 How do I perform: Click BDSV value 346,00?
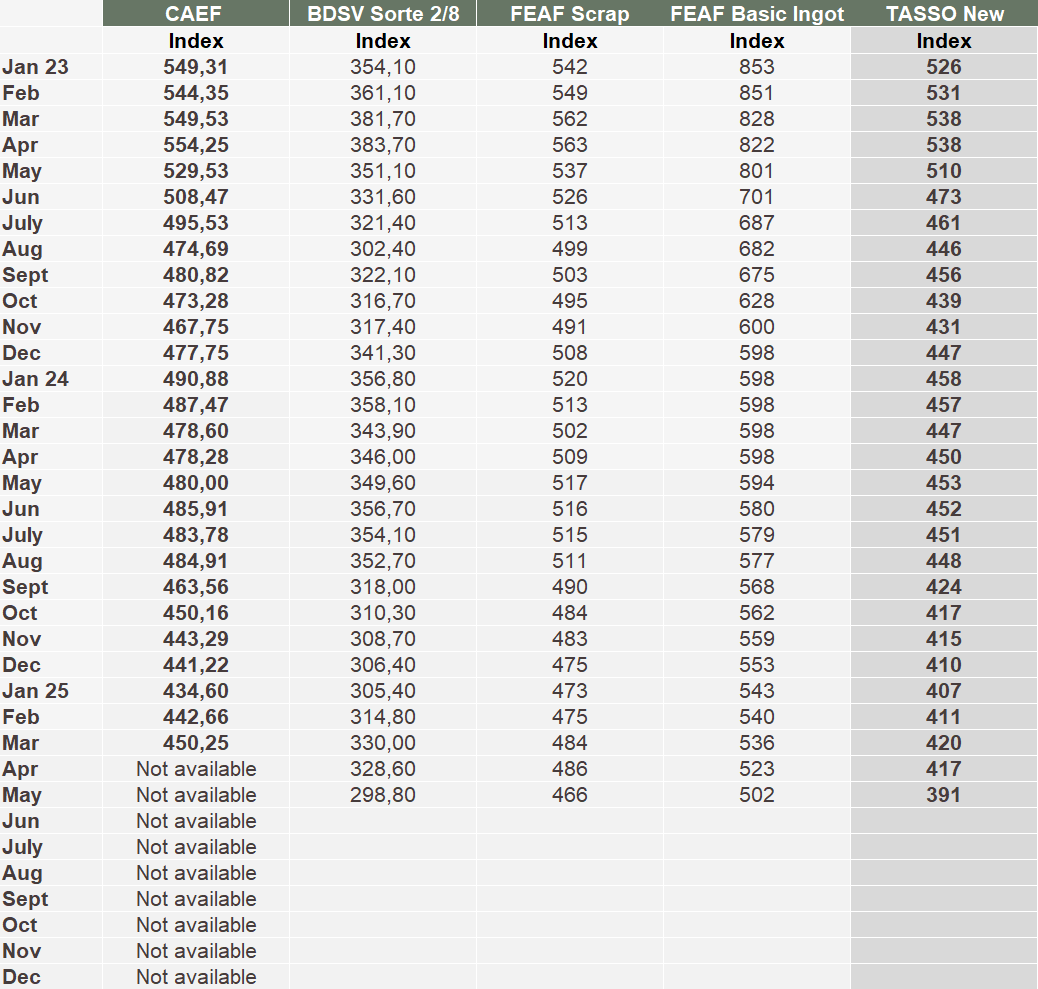(383, 457)
